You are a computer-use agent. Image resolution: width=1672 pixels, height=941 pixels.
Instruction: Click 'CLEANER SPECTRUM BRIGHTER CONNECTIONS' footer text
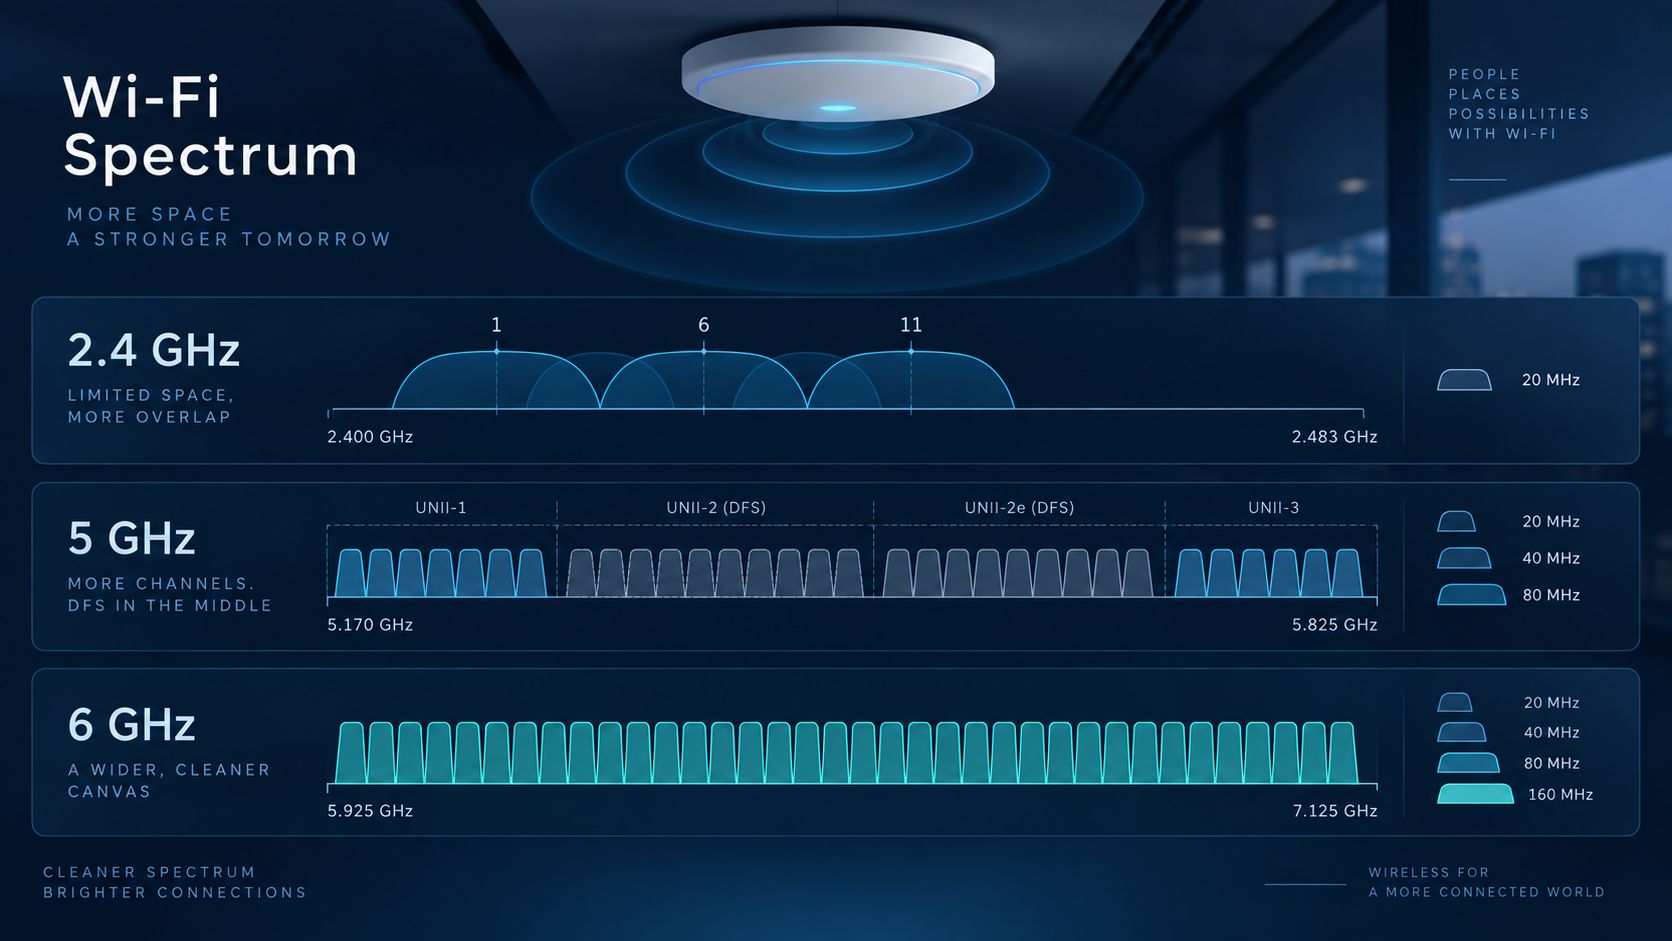(x=175, y=882)
